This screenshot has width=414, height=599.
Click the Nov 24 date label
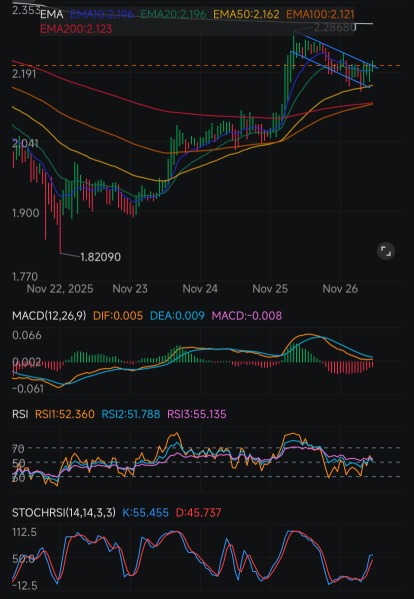click(200, 289)
